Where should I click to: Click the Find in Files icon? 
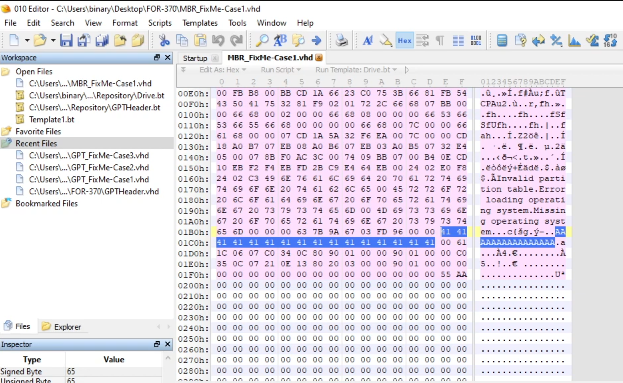click(x=298, y=40)
